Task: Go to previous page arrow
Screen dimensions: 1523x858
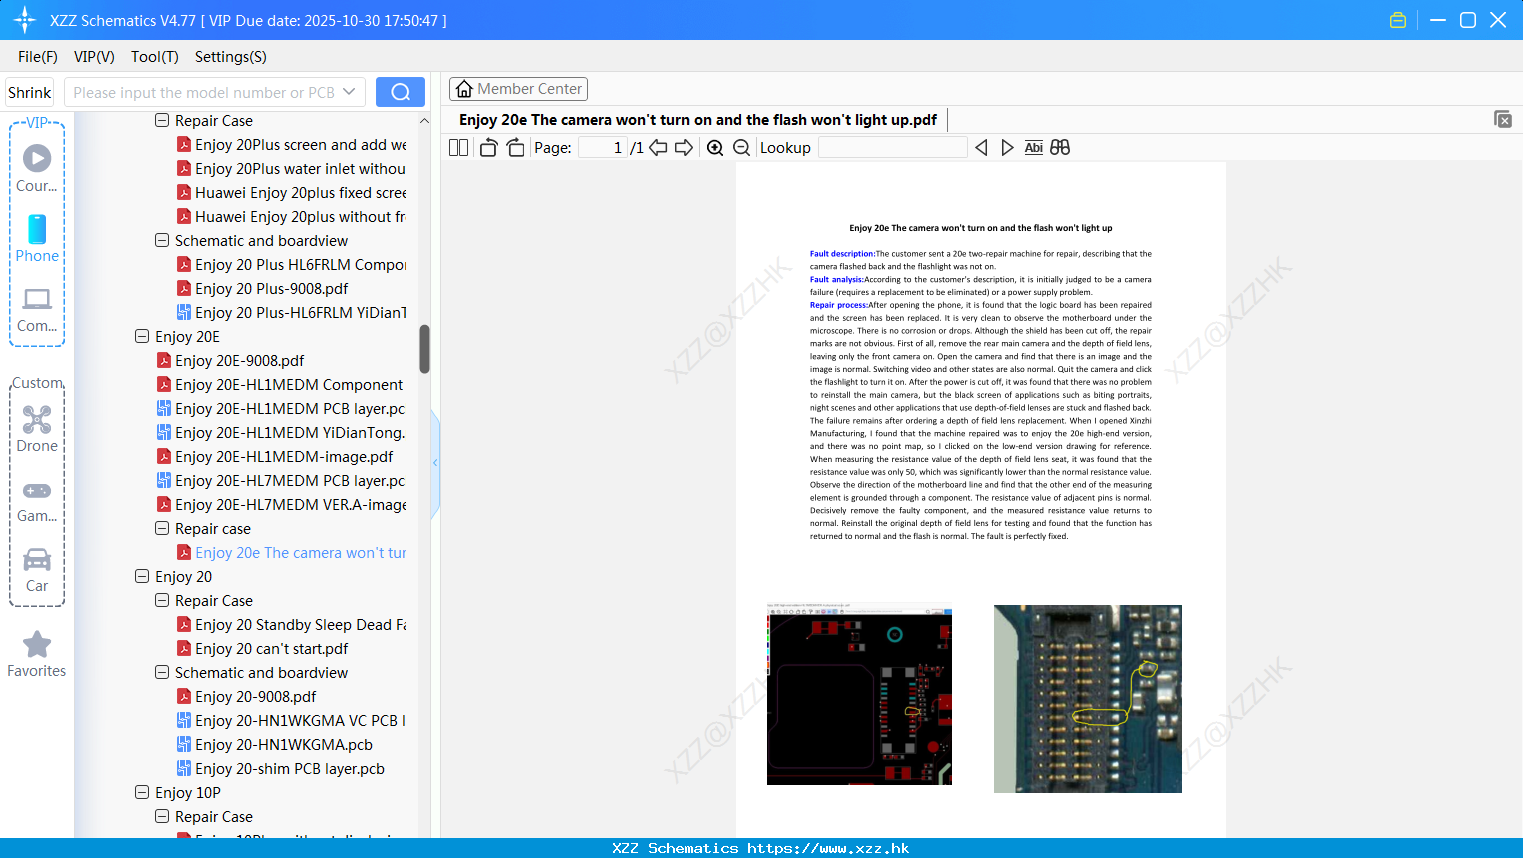Action: pos(658,147)
